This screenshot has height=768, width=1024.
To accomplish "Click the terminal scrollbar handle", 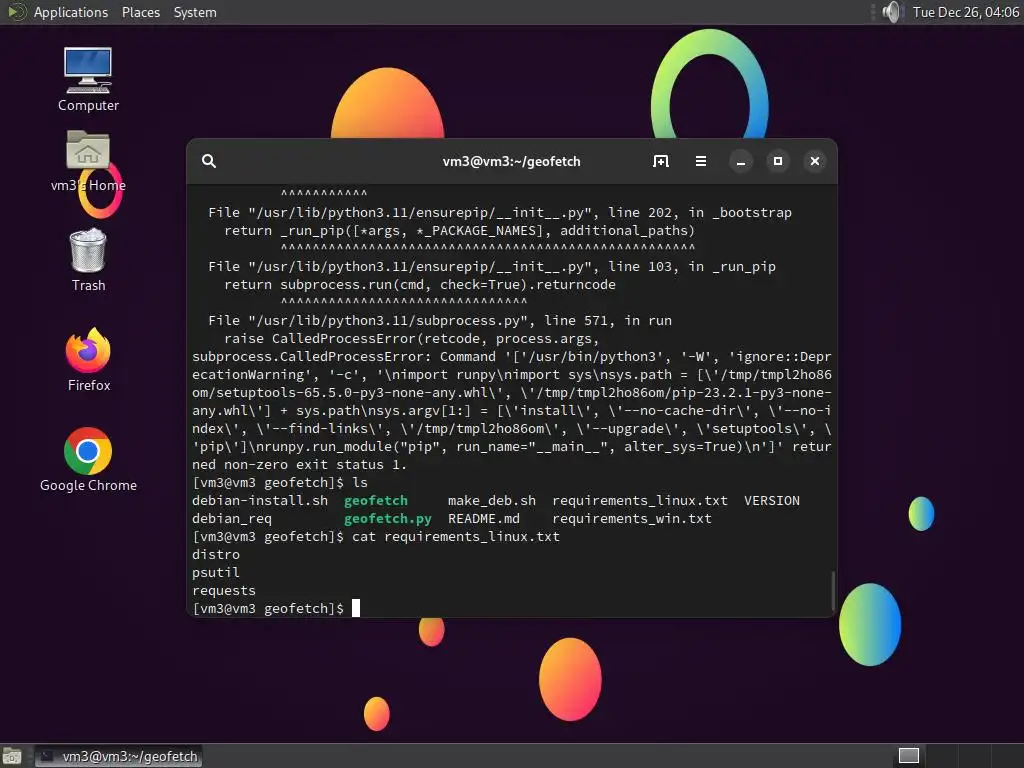I will (x=833, y=591).
